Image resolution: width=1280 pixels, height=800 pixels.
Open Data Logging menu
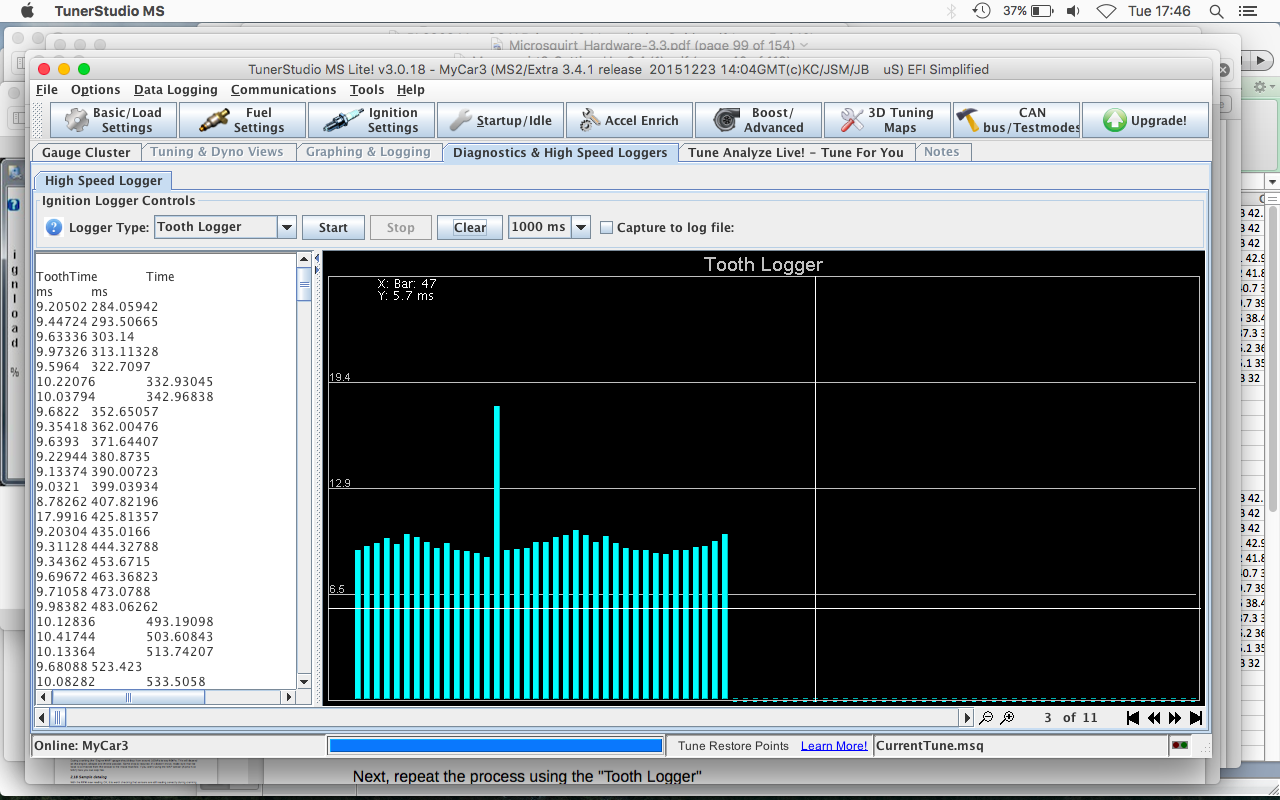(x=176, y=89)
